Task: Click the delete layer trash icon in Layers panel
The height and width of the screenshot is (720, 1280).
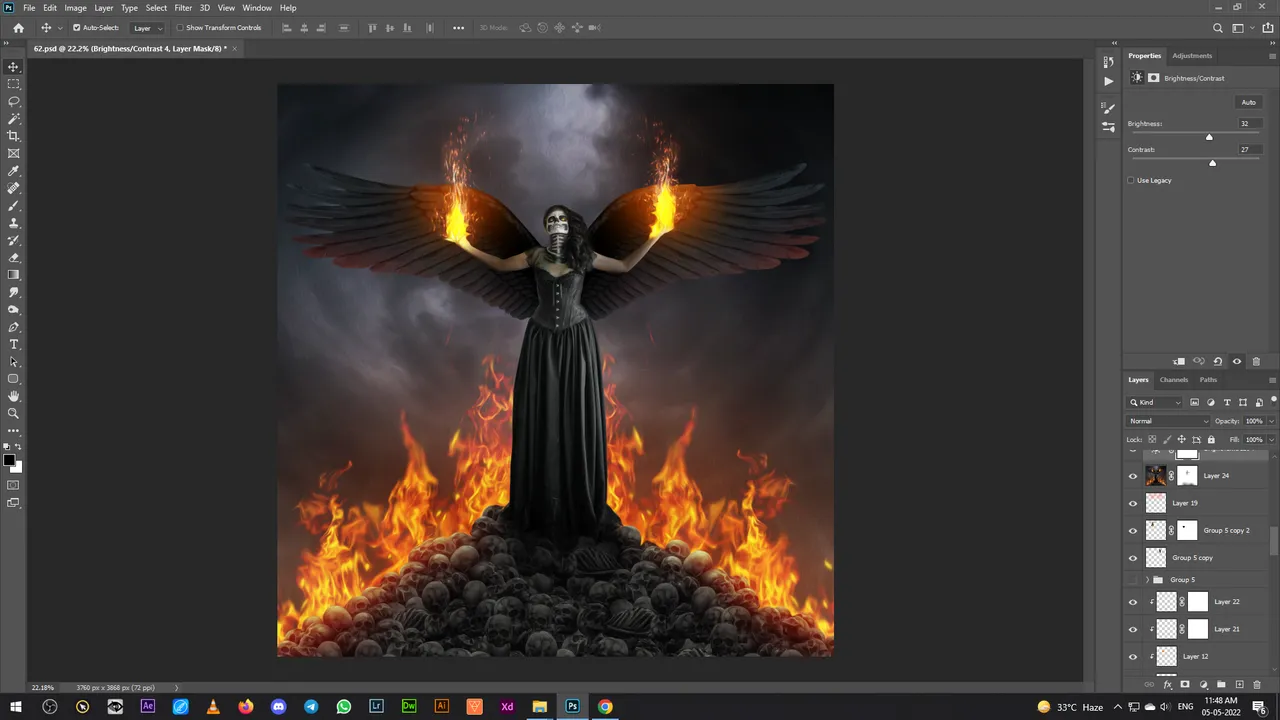Action: coord(1257,685)
